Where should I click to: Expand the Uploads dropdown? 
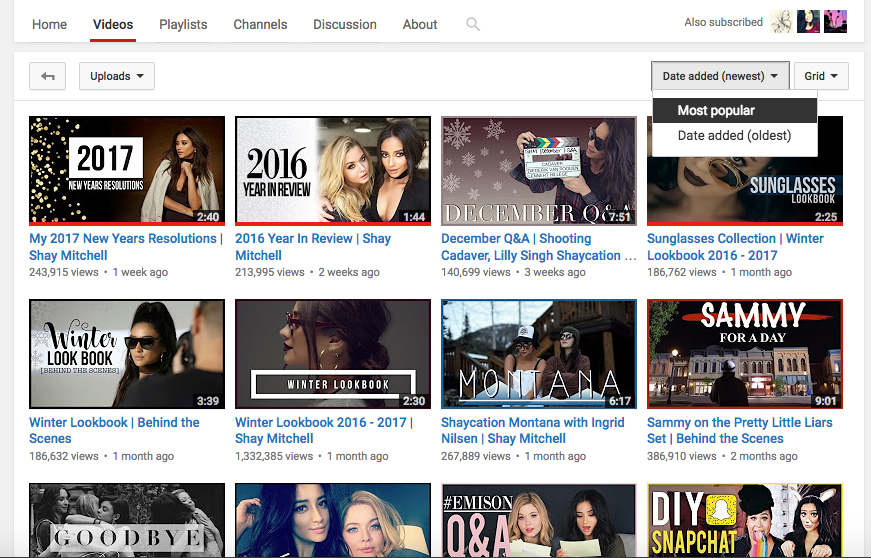tap(117, 76)
